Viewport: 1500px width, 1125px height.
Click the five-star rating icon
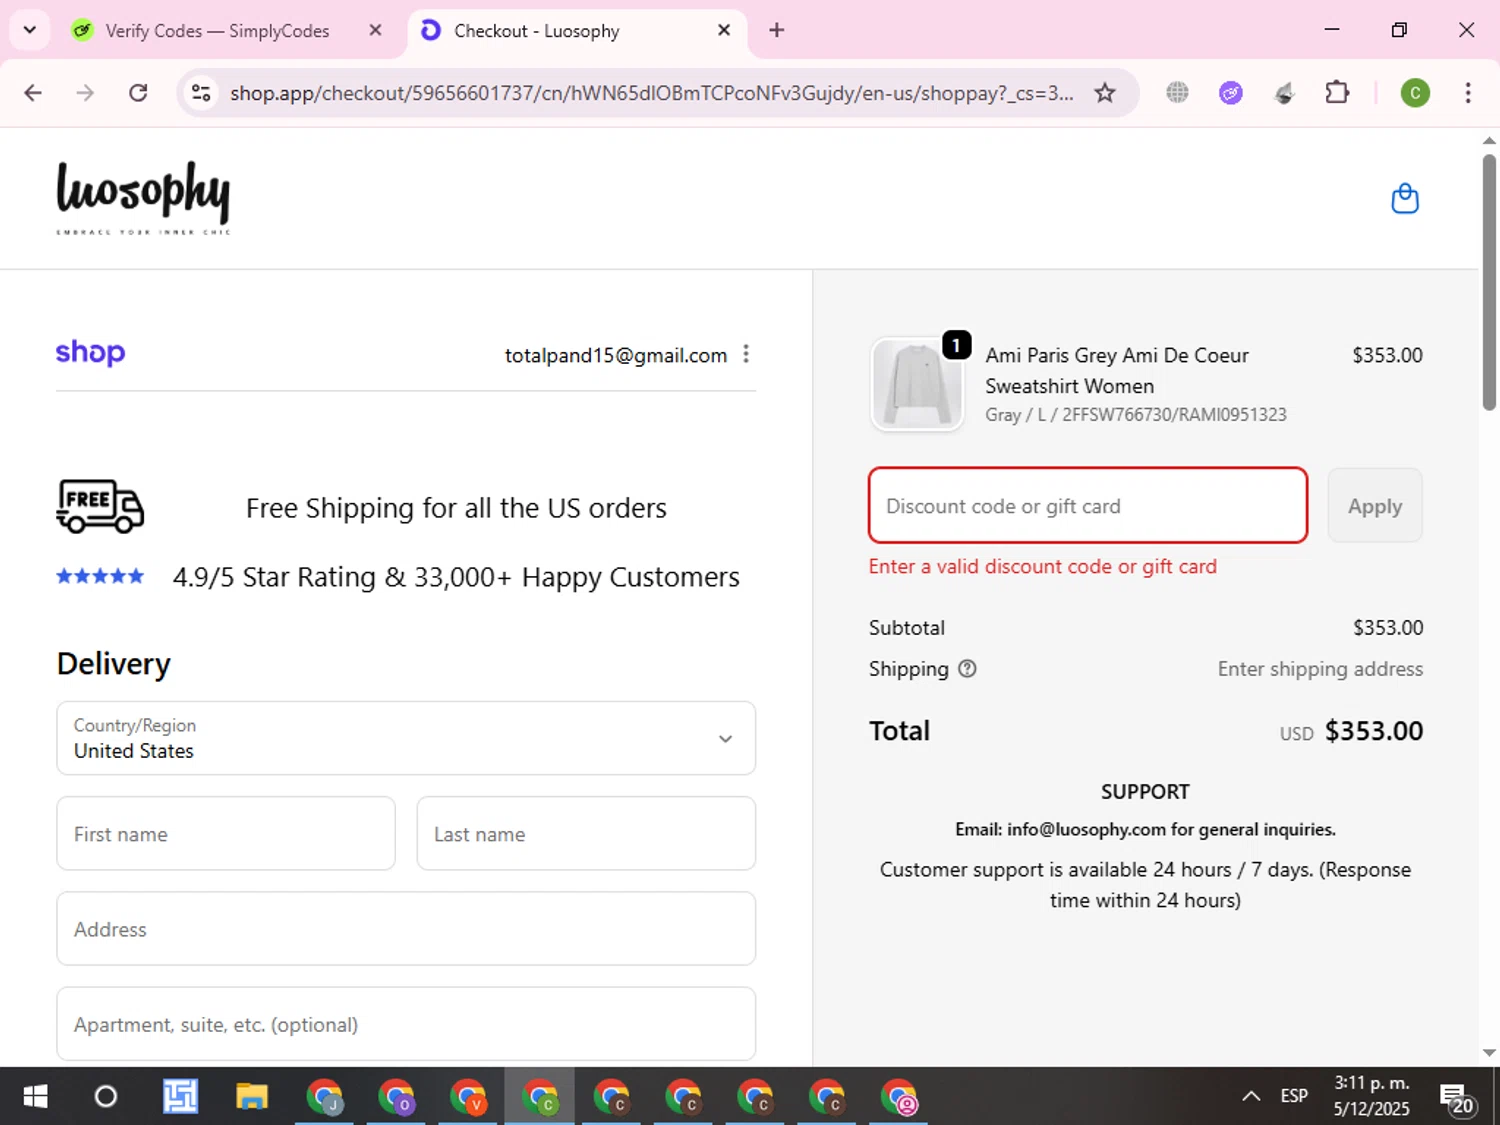coord(100,576)
